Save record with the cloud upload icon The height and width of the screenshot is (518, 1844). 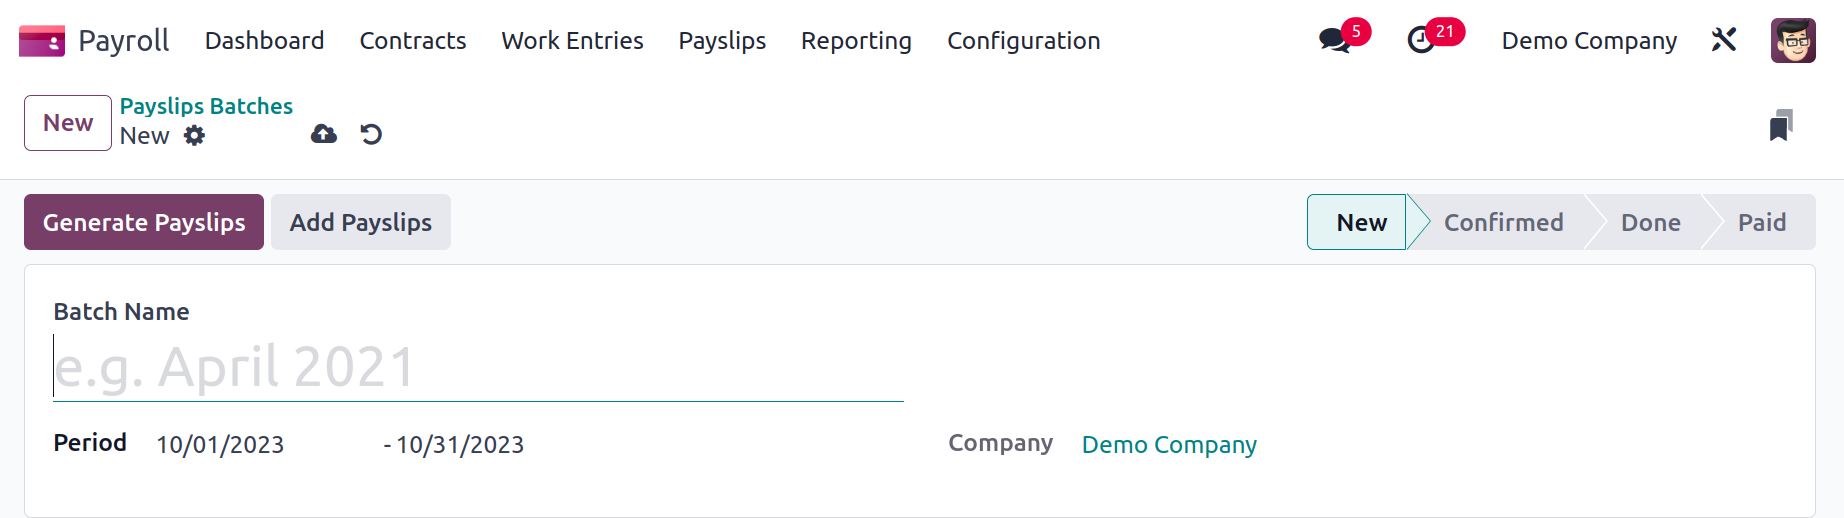tap(324, 134)
